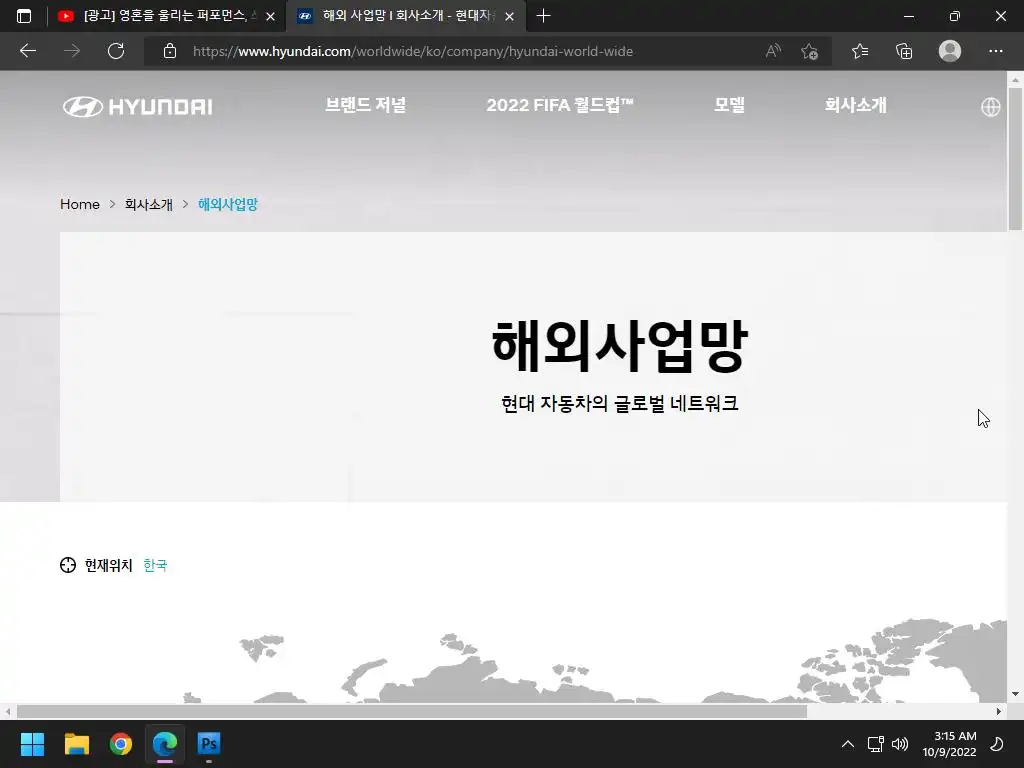Open Google Chrome from taskbar

tap(121, 744)
